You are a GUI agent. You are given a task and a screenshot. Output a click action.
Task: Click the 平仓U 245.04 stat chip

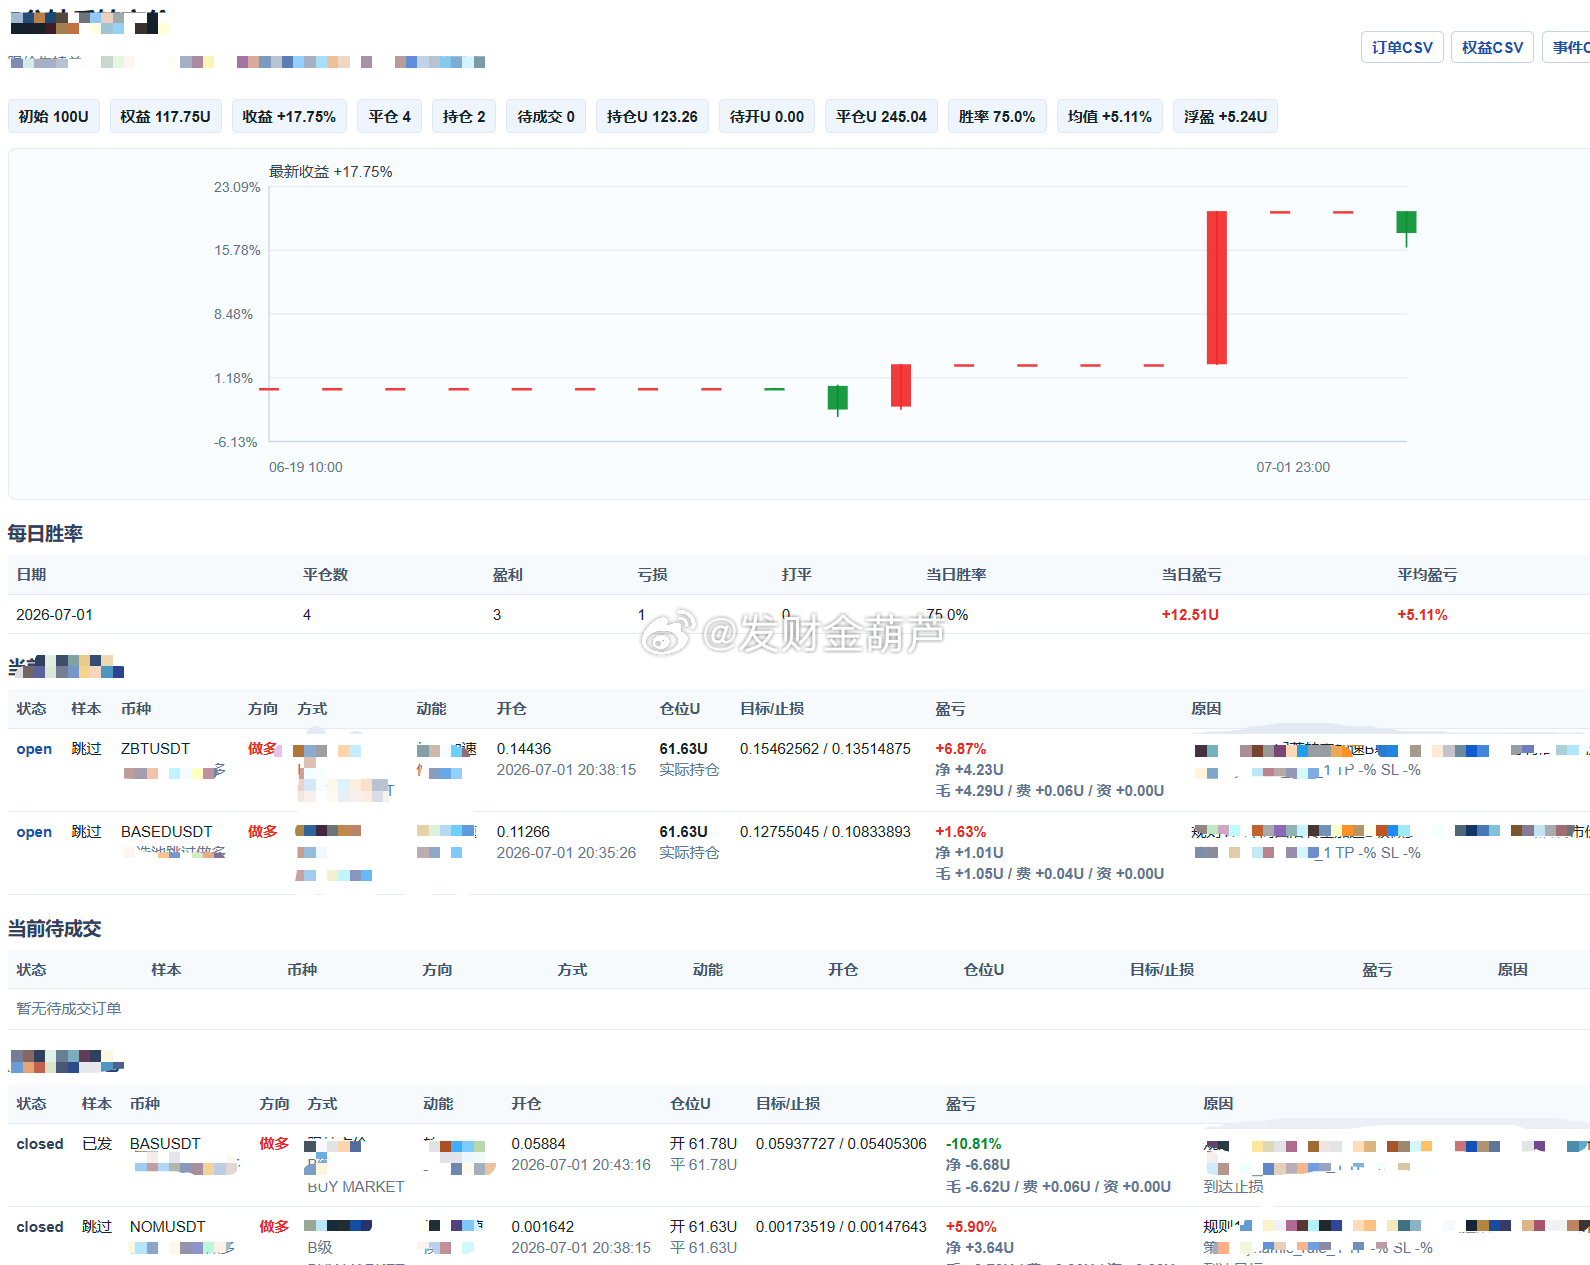coord(882,116)
